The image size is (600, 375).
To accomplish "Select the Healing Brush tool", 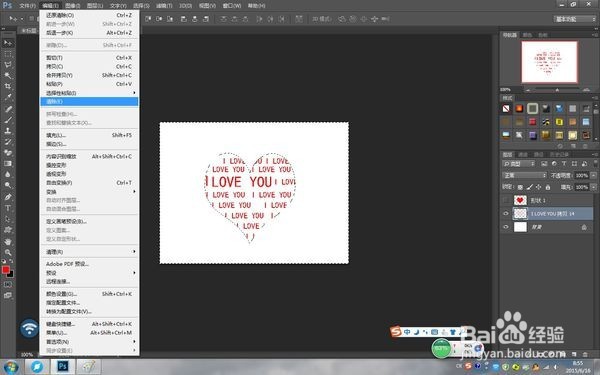I will (8, 109).
